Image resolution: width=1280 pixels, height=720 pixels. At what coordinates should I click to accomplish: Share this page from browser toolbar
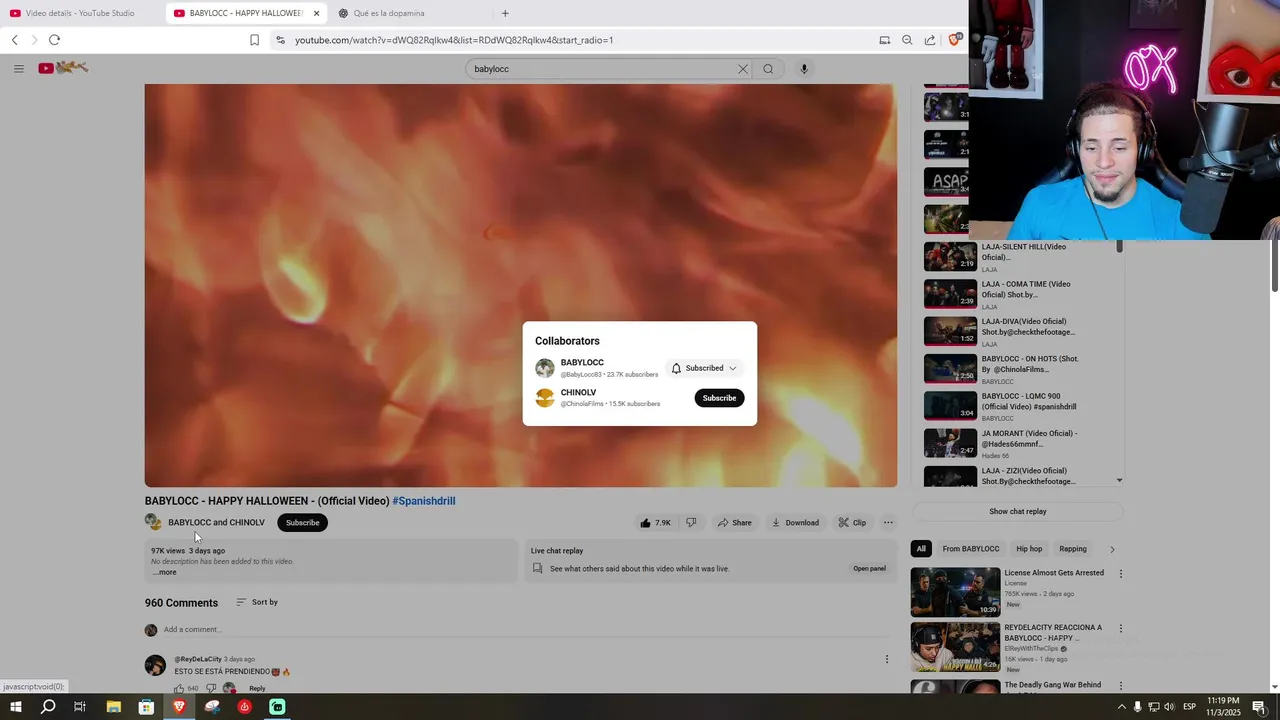(930, 40)
